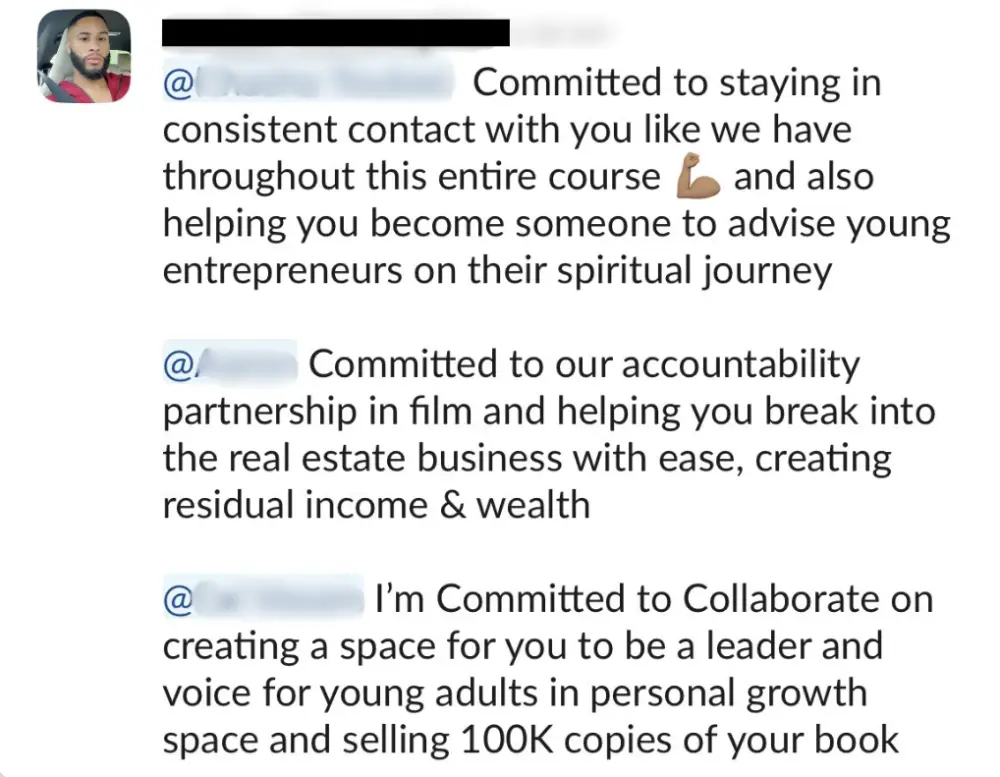Click the flexed biceps emoji
The width and height of the screenshot is (1000, 777).
click(x=699, y=178)
